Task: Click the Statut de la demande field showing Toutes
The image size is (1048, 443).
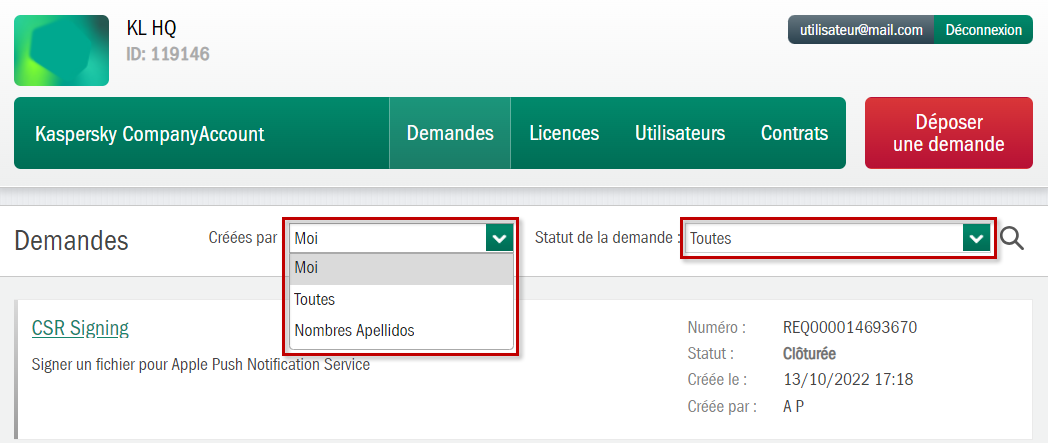Action: (823, 238)
